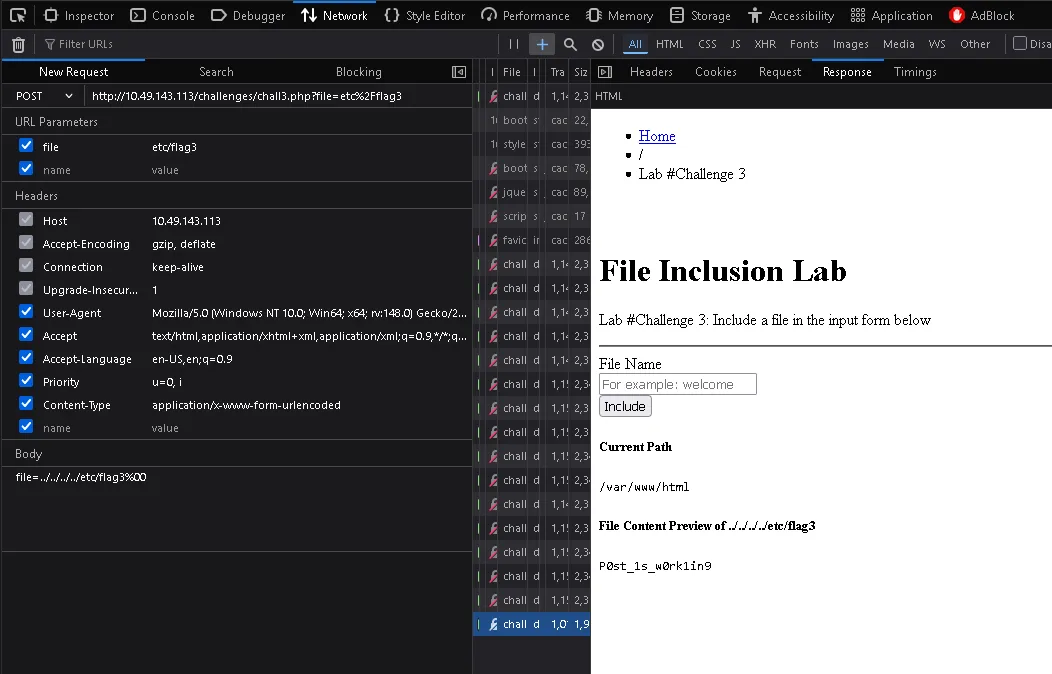Open network search magnifier icon
The width and height of the screenshot is (1052, 674).
570,44
